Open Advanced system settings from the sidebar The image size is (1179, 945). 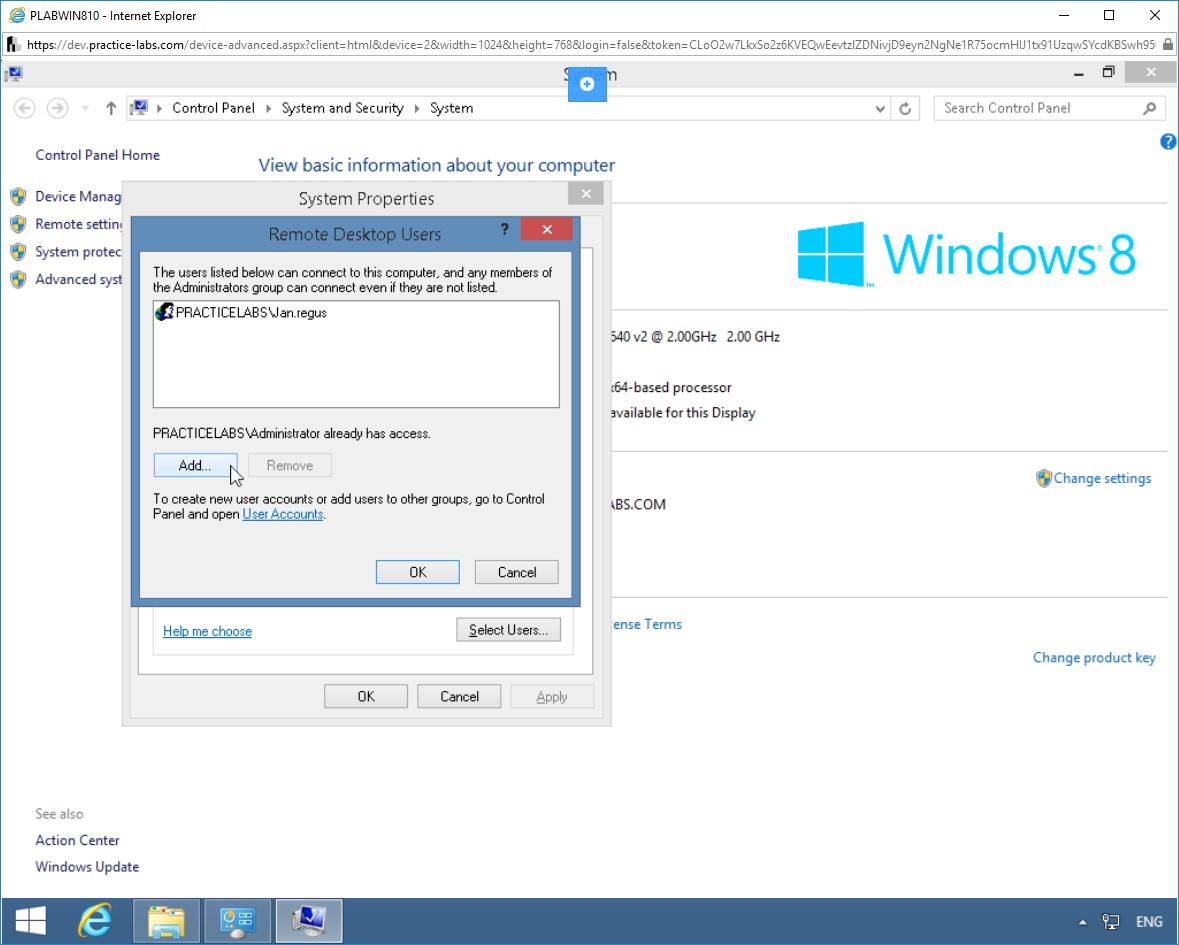click(x=78, y=280)
